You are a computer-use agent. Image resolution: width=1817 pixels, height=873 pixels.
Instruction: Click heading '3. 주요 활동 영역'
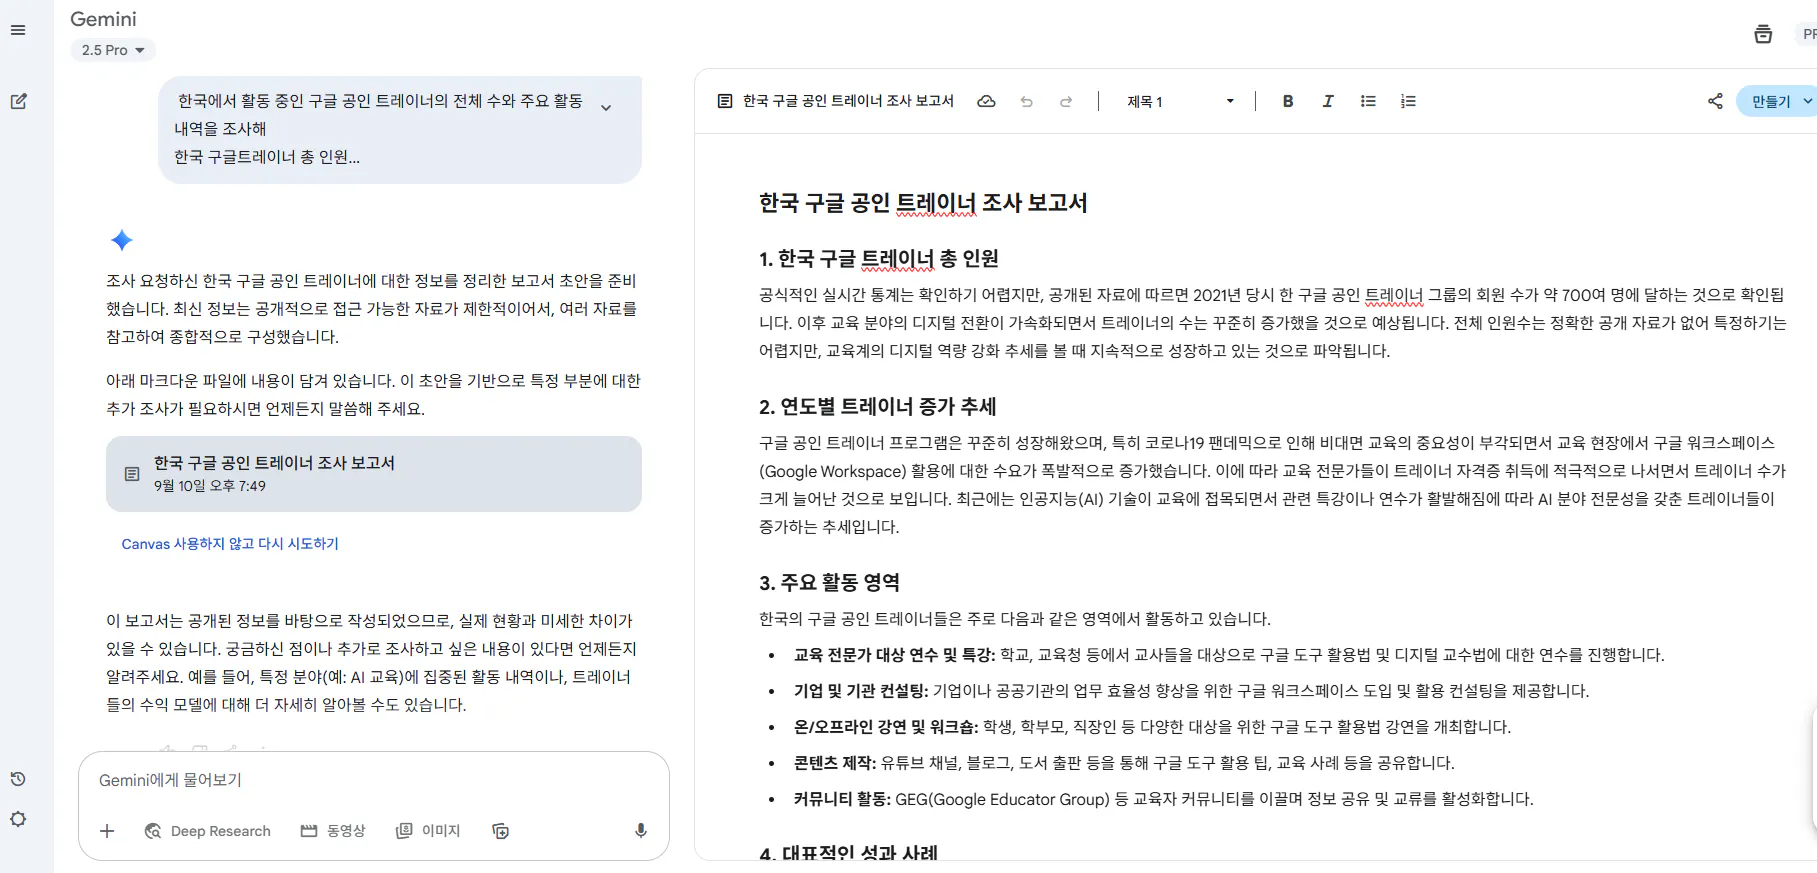tap(829, 583)
